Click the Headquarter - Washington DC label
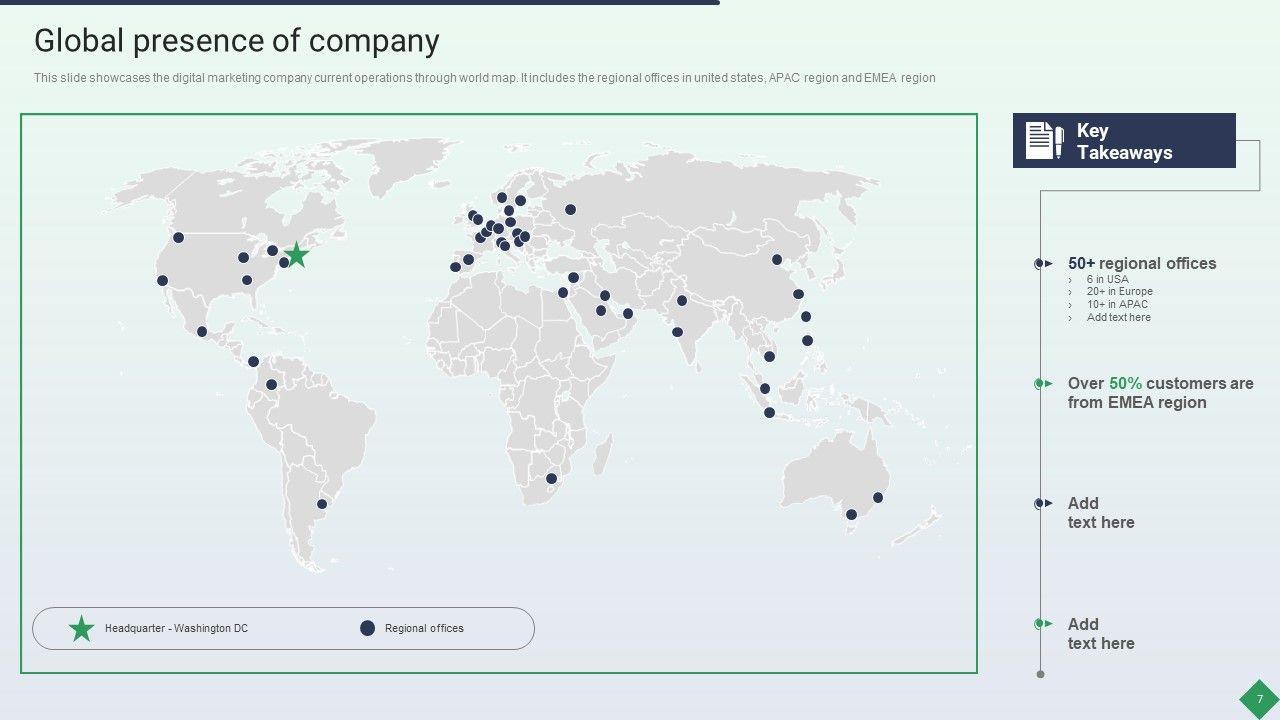1280x720 pixels. pyautogui.click(x=176, y=629)
